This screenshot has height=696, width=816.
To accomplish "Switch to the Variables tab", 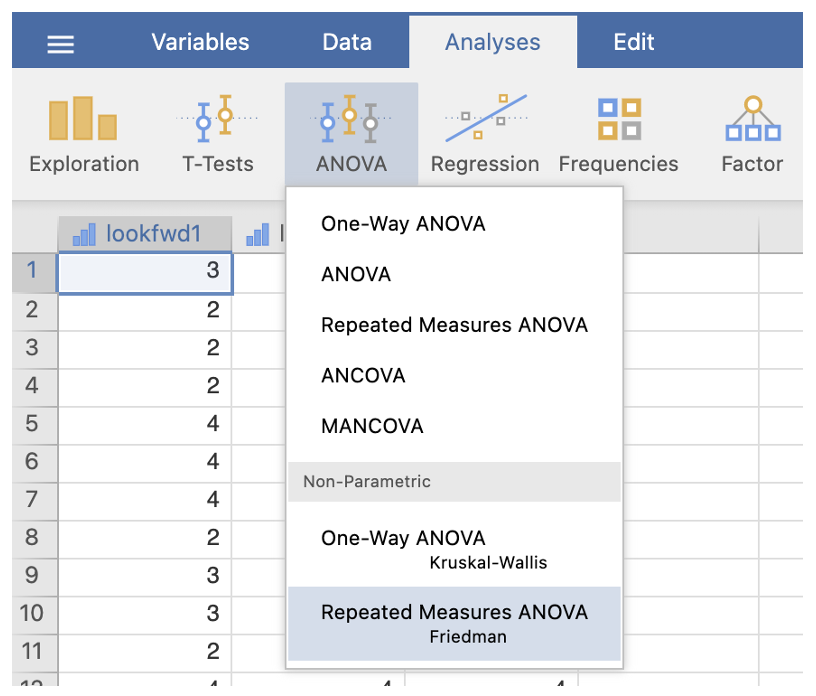I will 200,42.
